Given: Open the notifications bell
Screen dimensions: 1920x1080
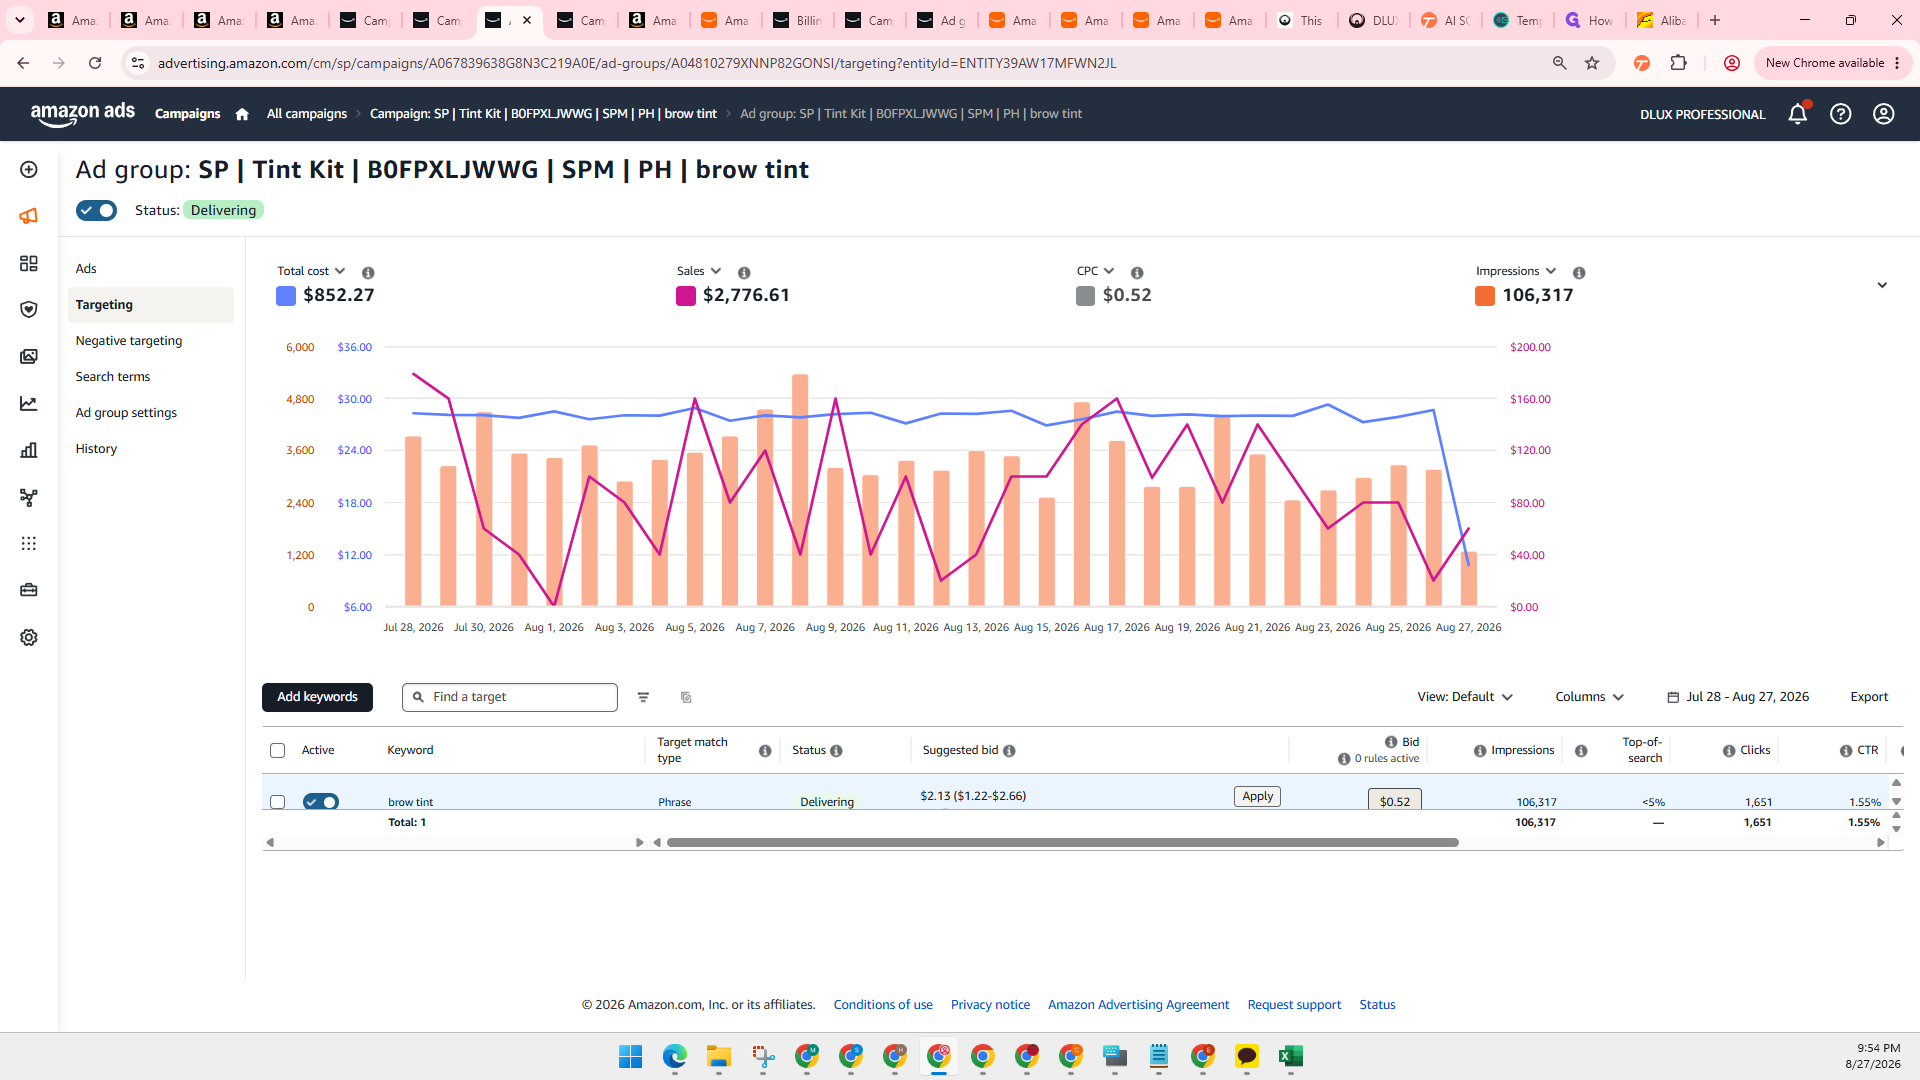Looking at the screenshot, I should [1797, 114].
